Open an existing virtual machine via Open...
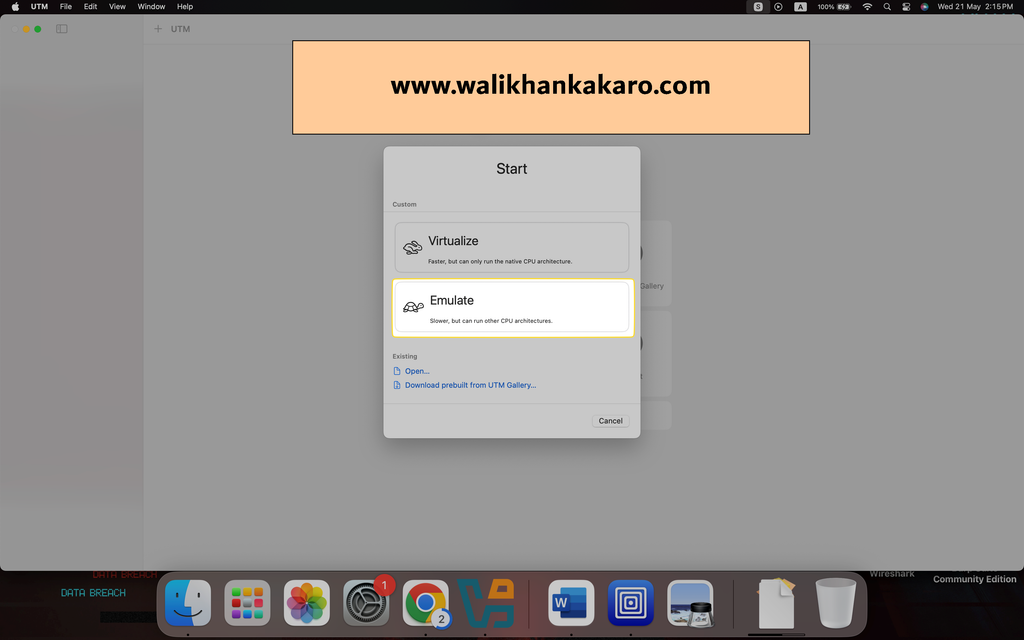 click(x=417, y=371)
